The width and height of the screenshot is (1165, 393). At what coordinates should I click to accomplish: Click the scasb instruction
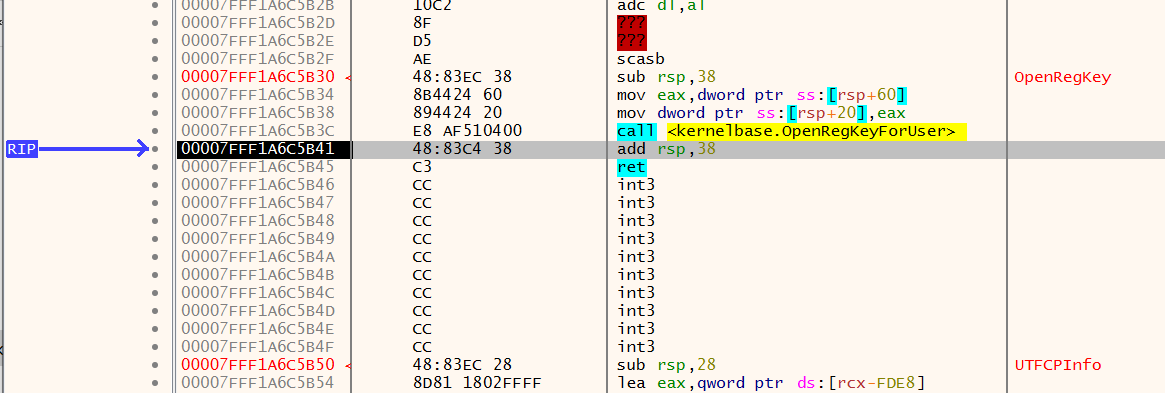[x=640, y=59]
